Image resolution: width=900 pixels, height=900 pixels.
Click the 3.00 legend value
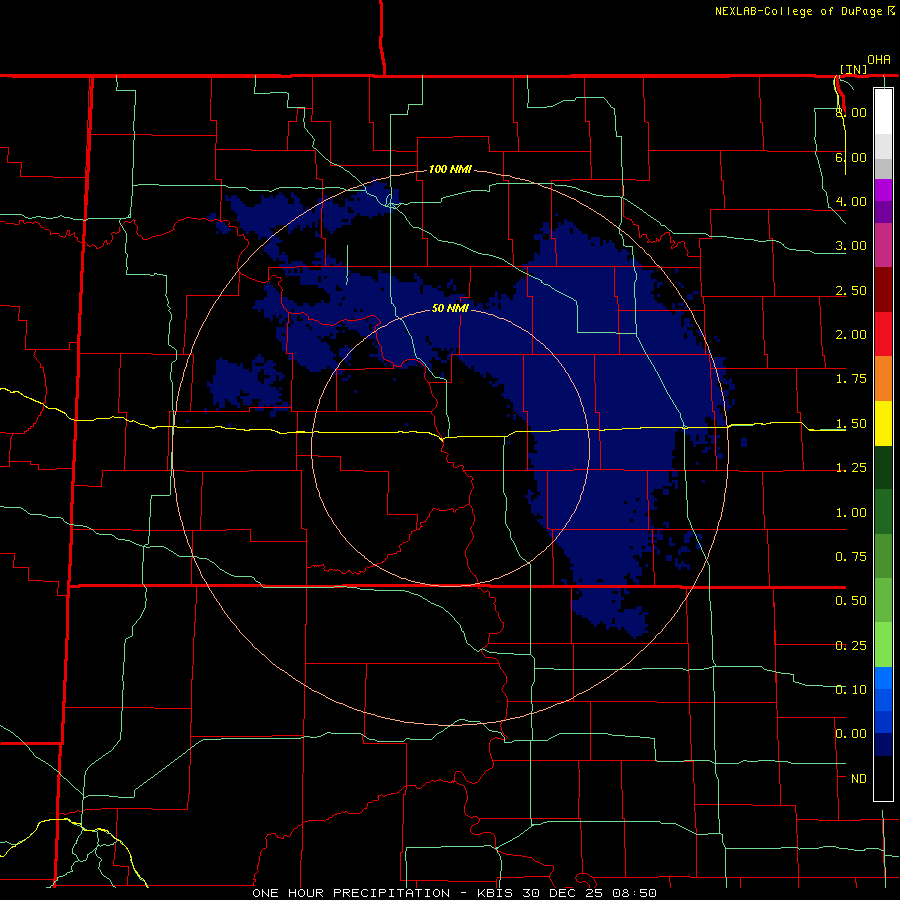[851, 246]
